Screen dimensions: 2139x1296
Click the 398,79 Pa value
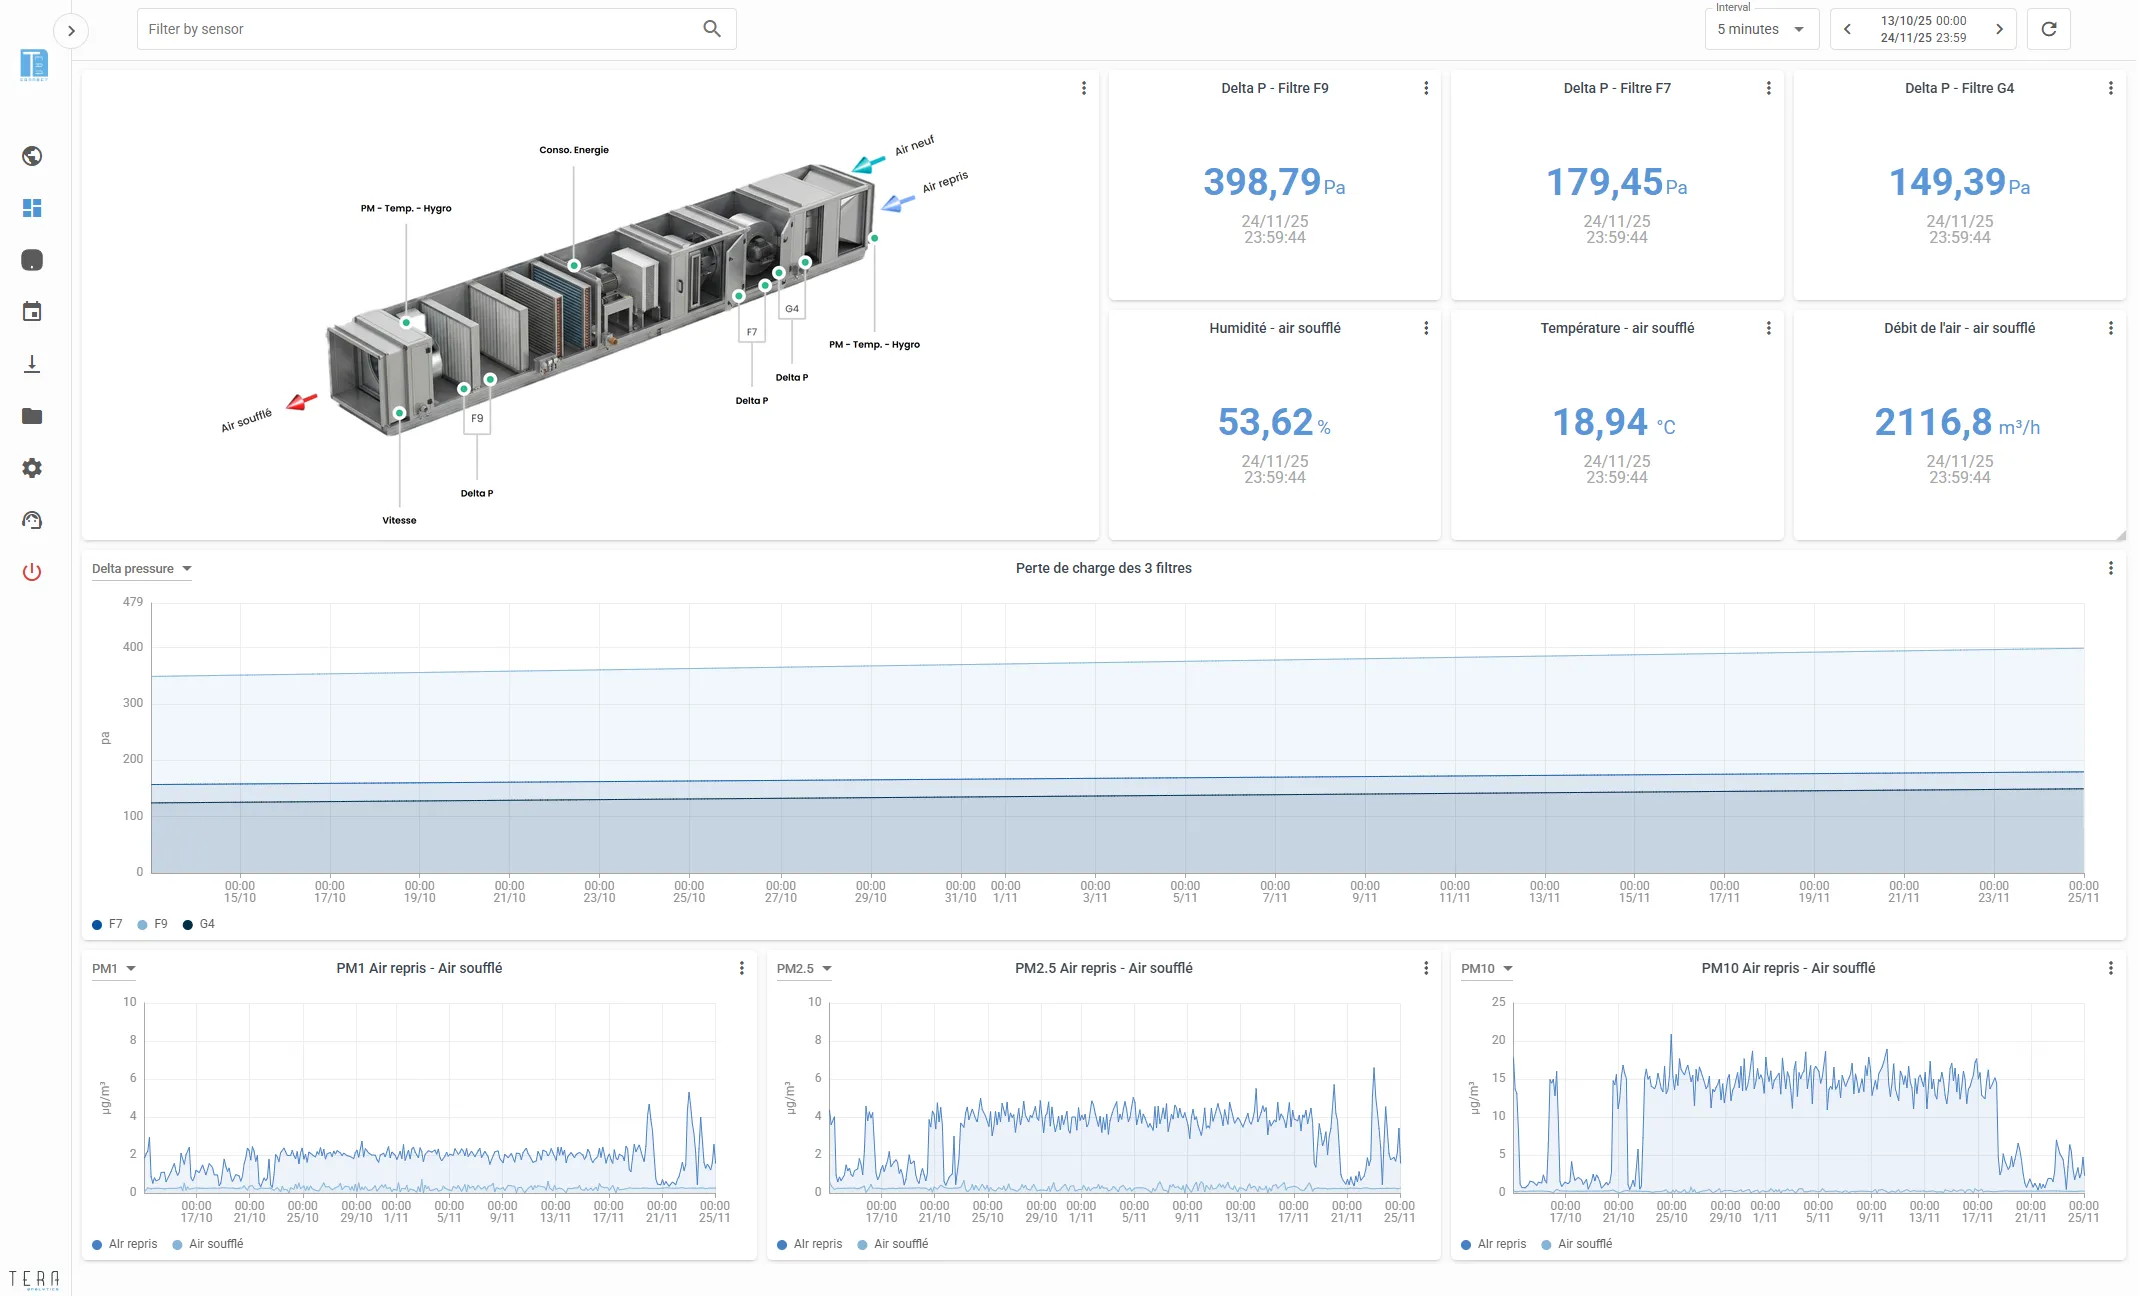pyautogui.click(x=1274, y=182)
